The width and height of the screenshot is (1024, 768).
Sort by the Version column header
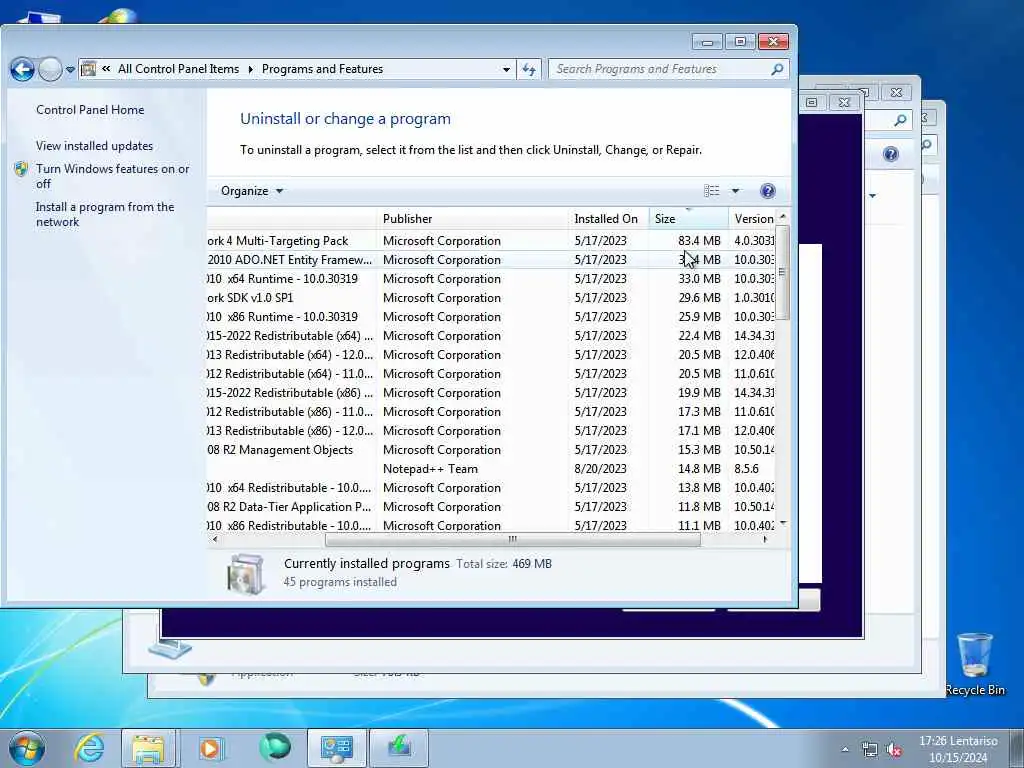click(x=753, y=219)
